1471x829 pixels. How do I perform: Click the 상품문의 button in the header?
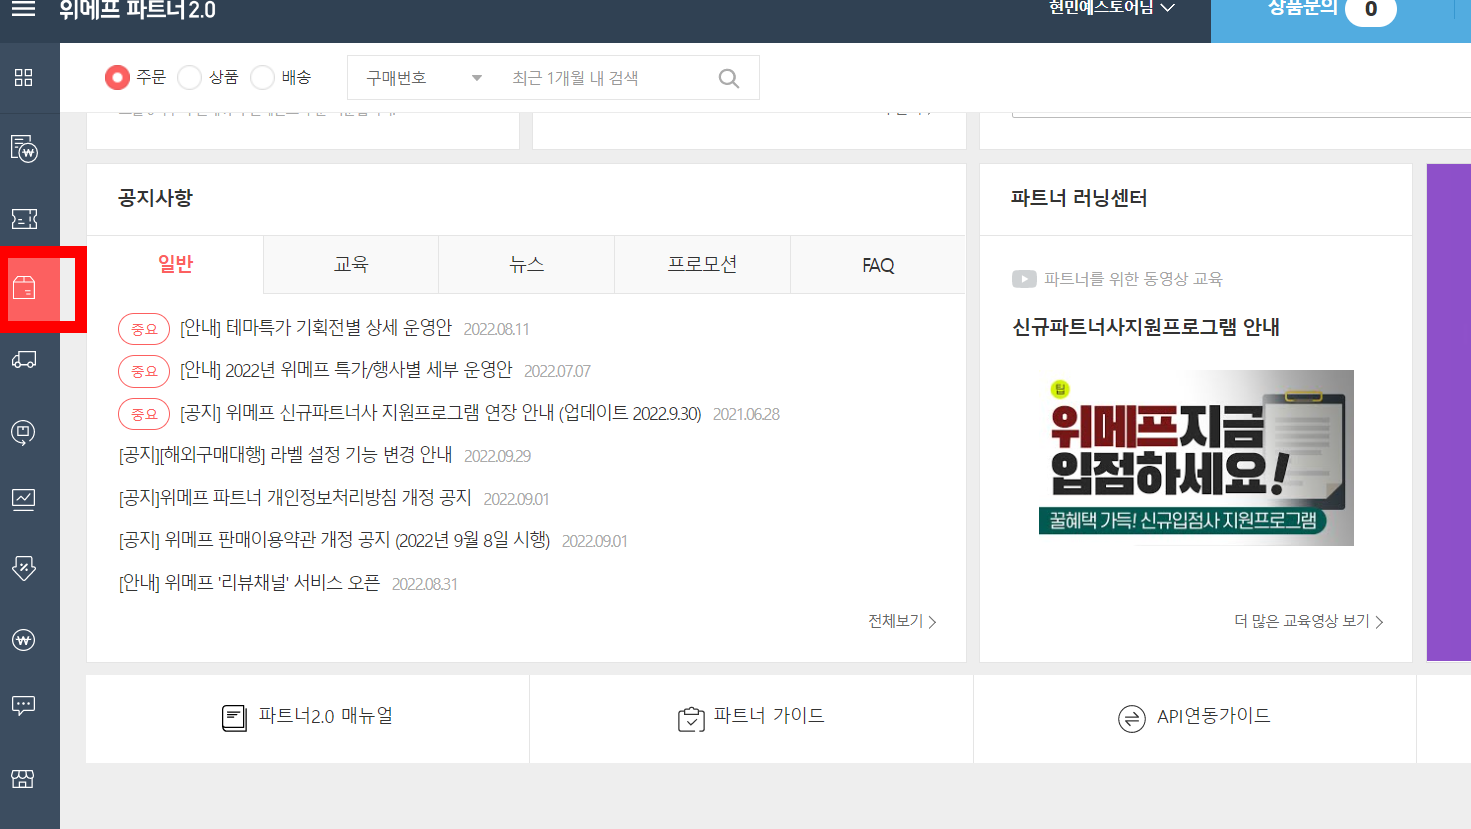pyautogui.click(x=1304, y=8)
